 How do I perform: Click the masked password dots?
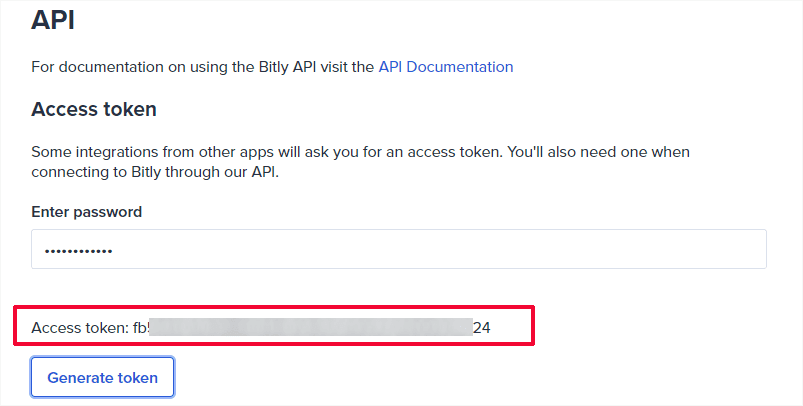click(x=78, y=251)
